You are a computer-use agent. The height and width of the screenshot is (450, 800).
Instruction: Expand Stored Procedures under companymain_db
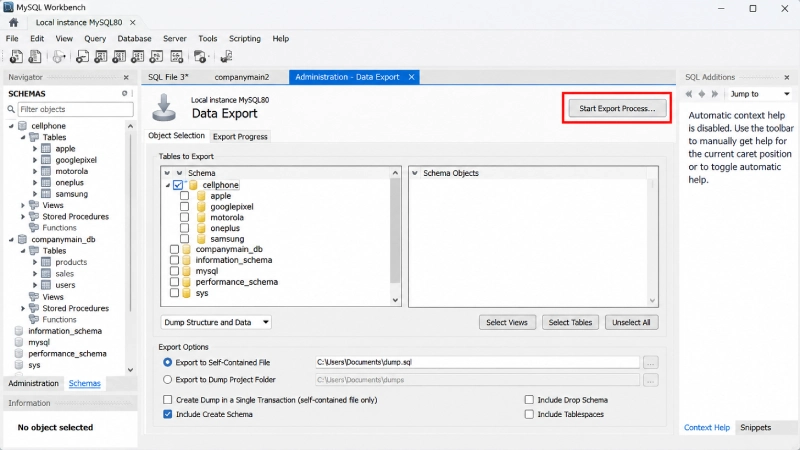(x=23, y=308)
